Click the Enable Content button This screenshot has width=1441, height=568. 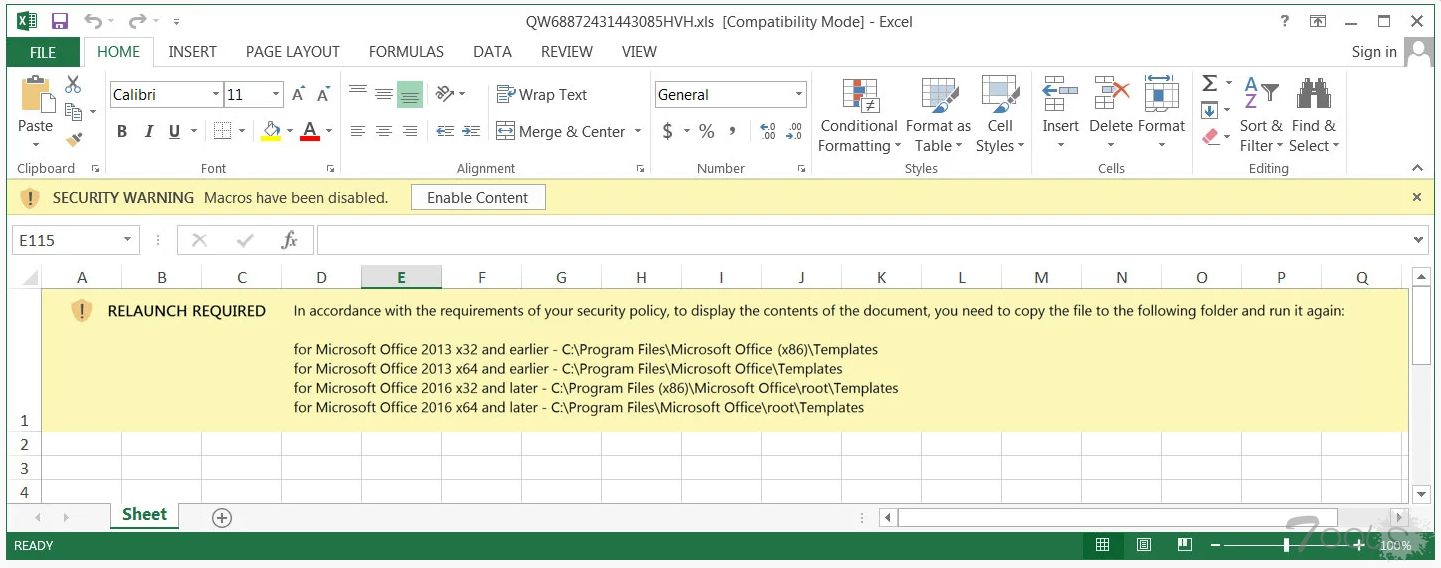pyautogui.click(x=477, y=198)
